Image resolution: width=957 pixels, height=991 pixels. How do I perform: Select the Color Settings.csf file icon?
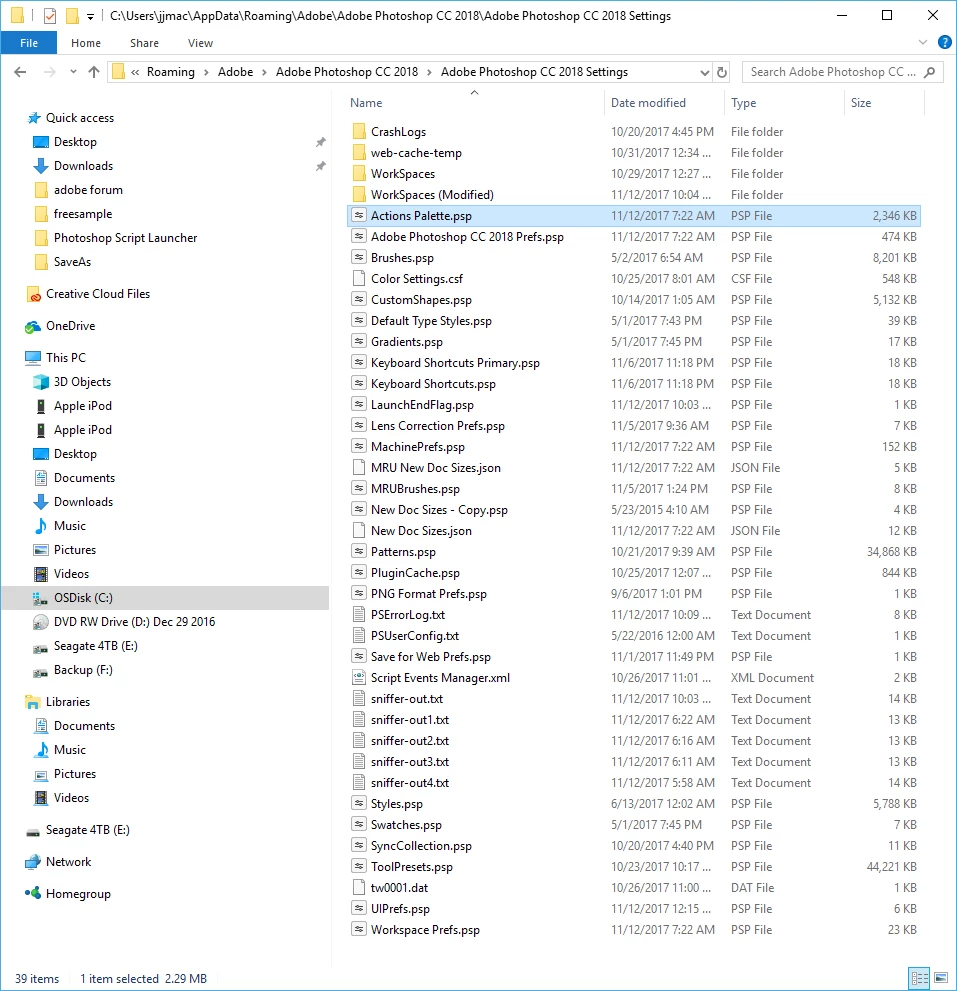[359, 278]
